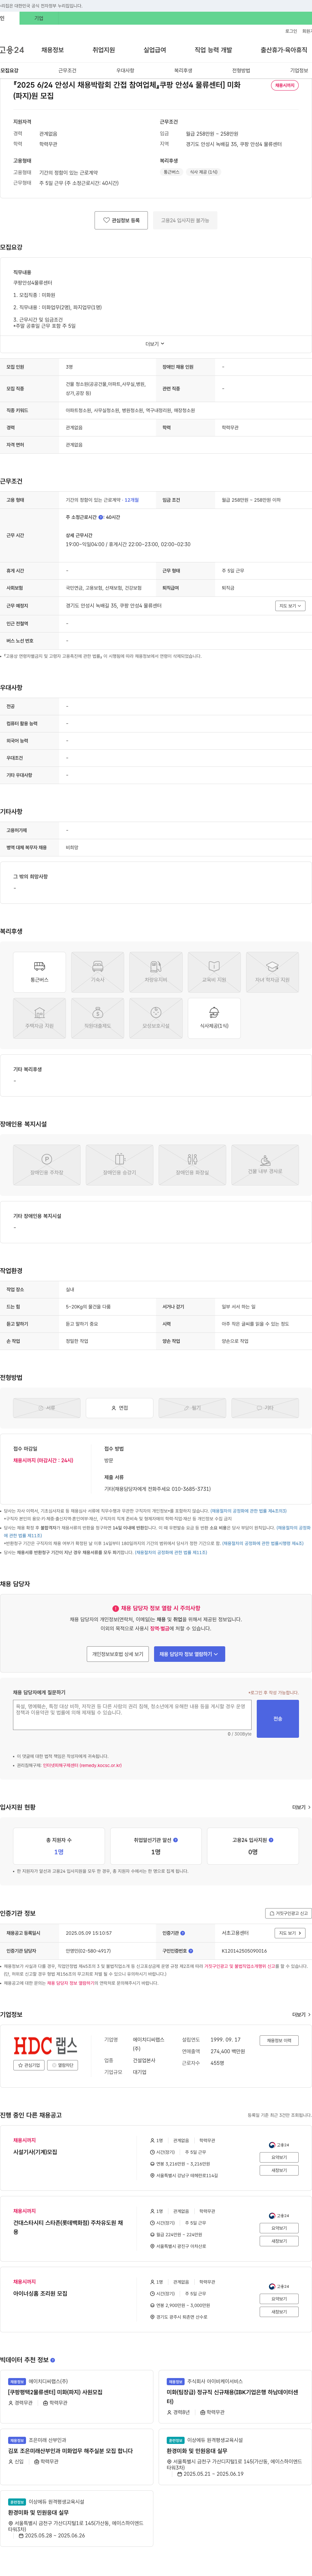The height and width of the screenshot is (2576, 312).
Task: Open the 취업지원 main menu
Action: point(104,50)
